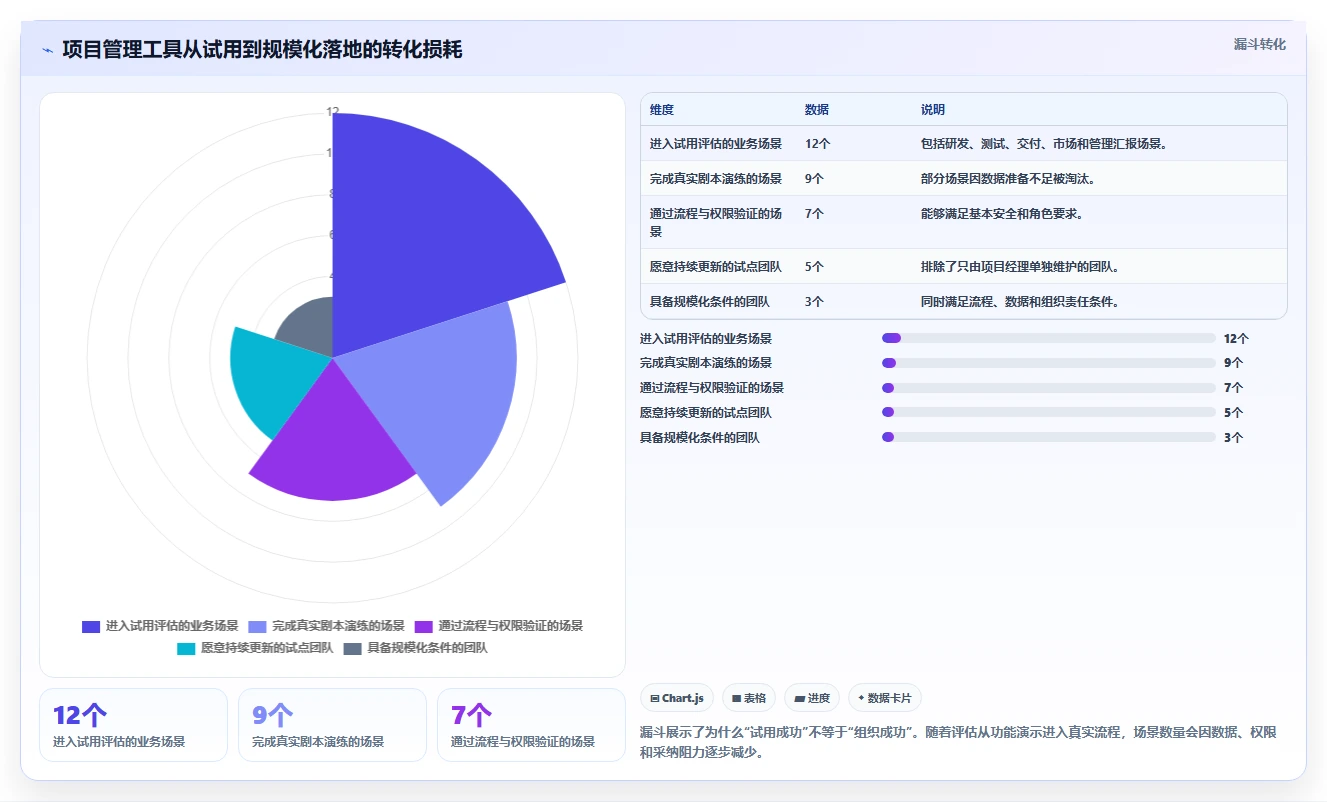Toggle the 完成真实剧本演练的场景 legend swatch

tap(257, 626)
